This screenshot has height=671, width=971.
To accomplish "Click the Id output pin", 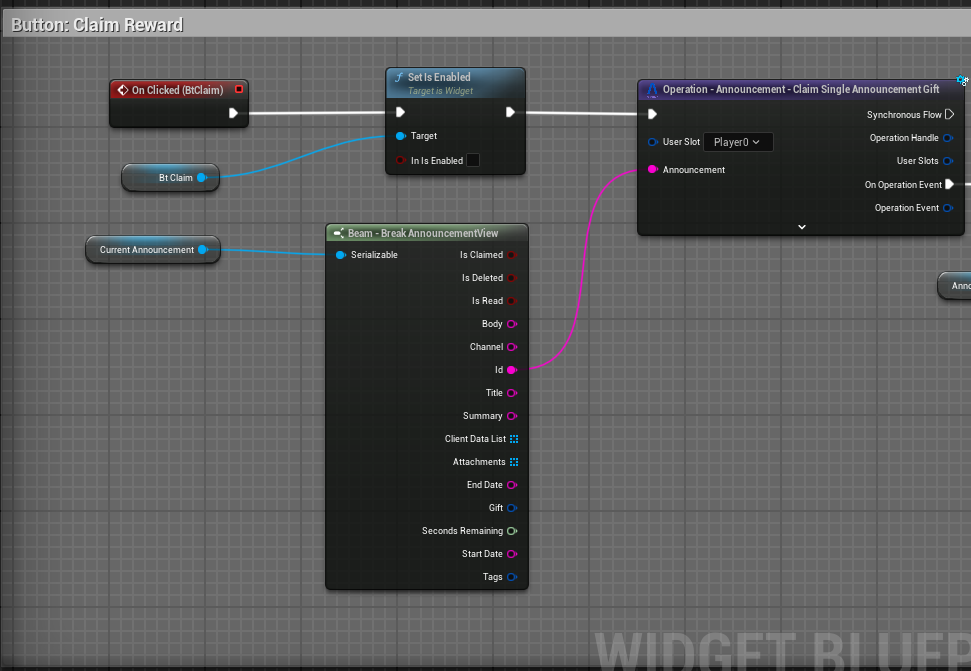I will pos(512,370).
